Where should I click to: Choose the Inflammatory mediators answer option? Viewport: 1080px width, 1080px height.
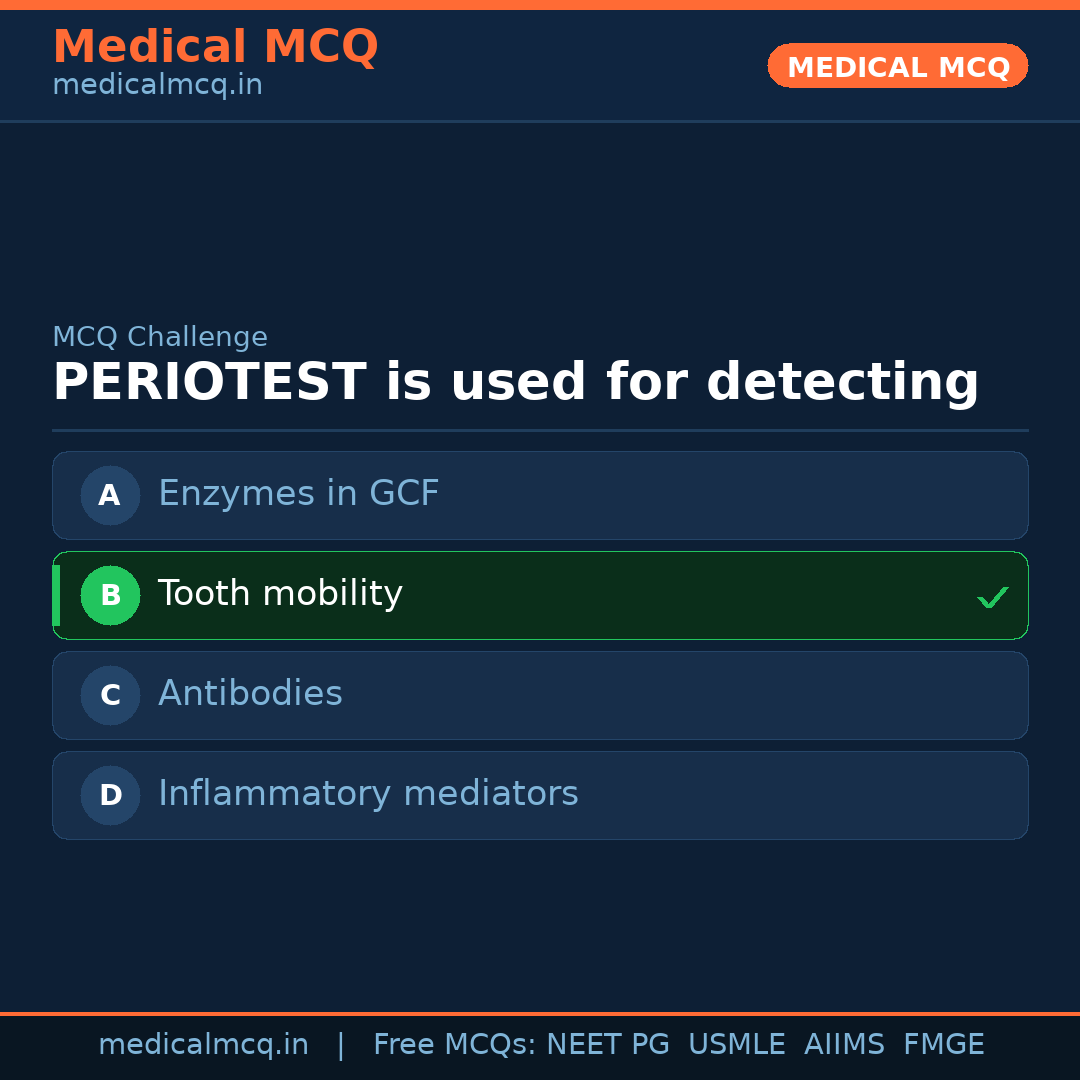(368, 794)
